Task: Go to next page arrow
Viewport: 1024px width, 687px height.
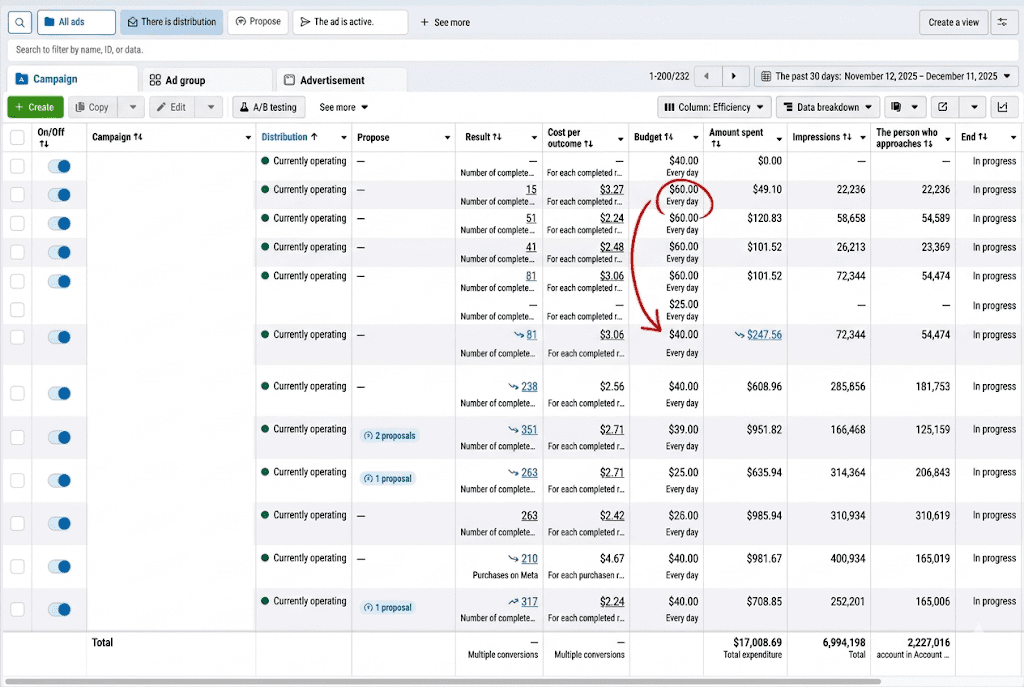Action: [x=734, y=76]
